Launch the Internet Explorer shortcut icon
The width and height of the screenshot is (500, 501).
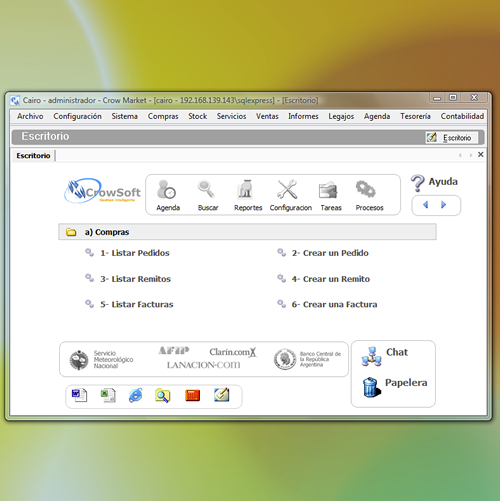pos(136,395)
